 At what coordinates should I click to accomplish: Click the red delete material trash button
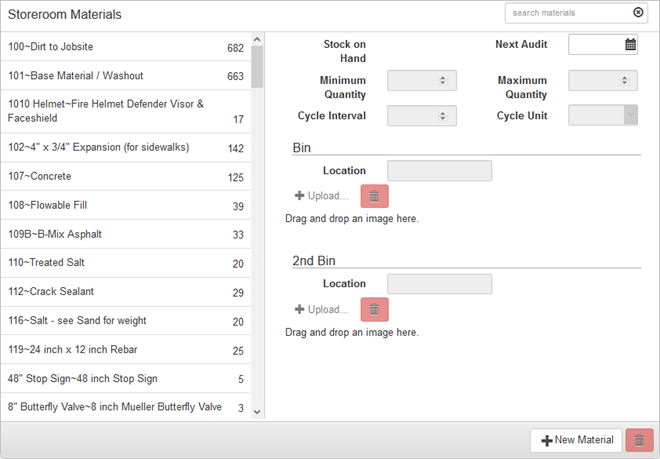pos(639,440)
